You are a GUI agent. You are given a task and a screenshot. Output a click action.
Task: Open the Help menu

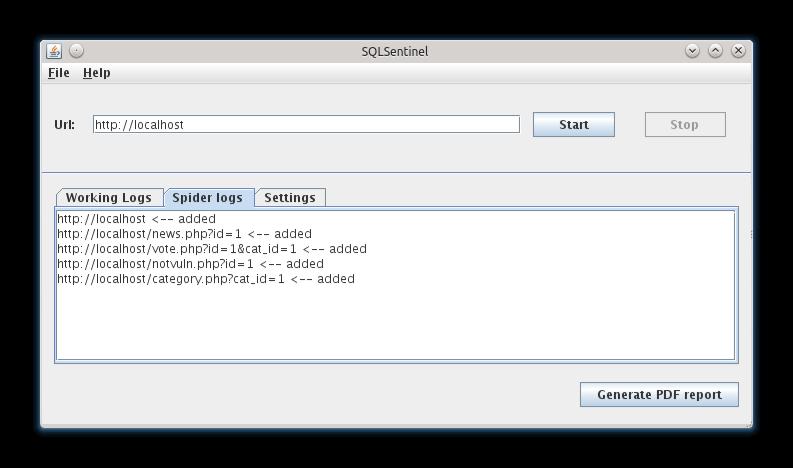point(97,73)
